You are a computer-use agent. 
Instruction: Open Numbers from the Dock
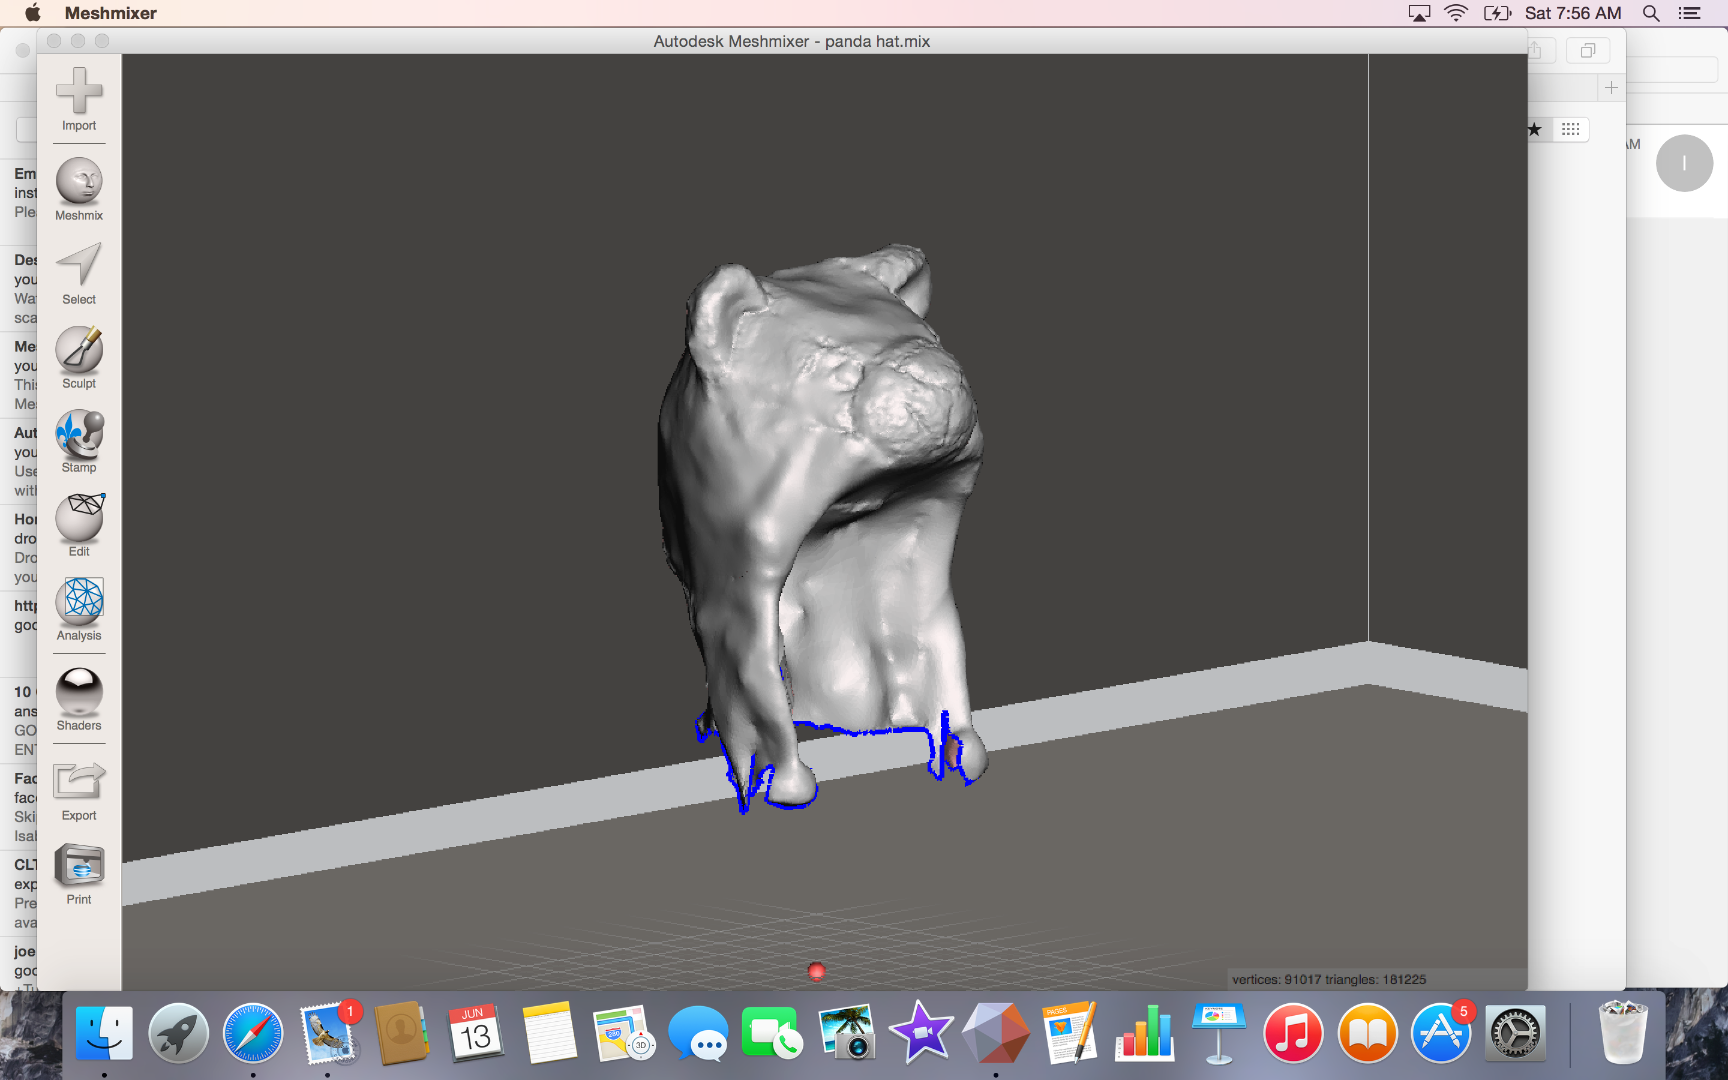pos(1144,1033)
